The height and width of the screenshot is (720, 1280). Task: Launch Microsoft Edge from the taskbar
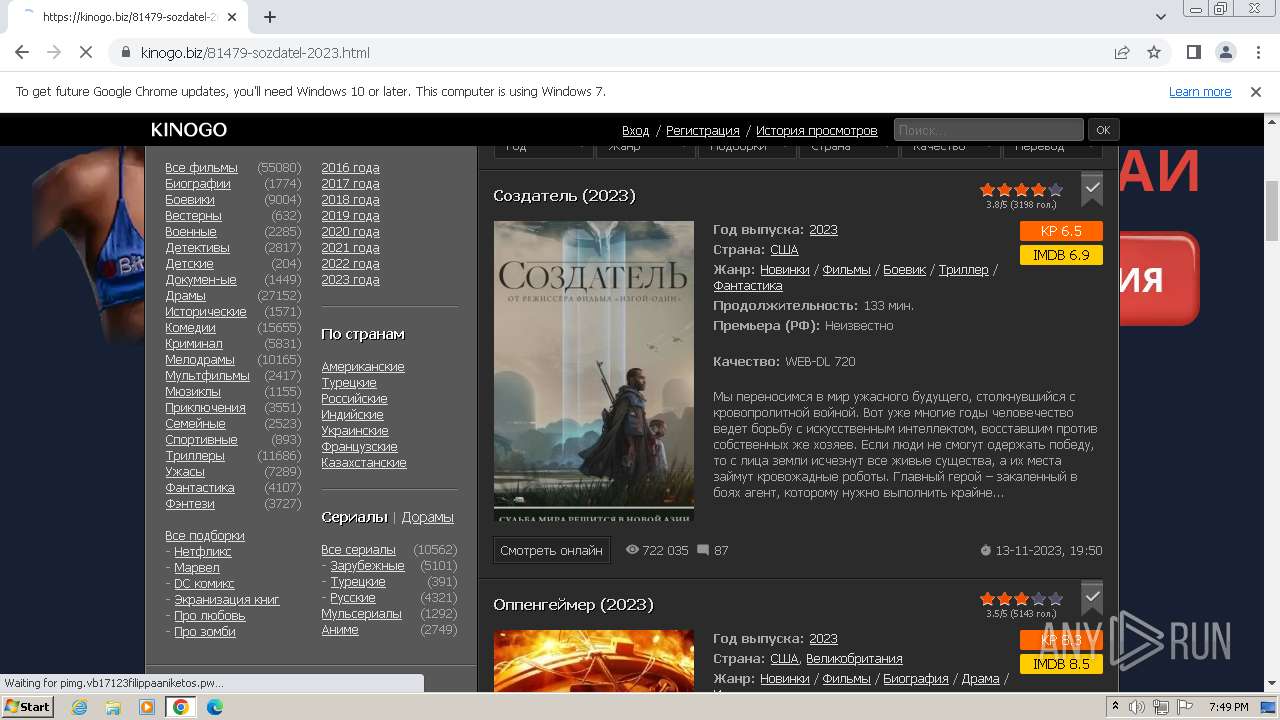(x=215, y=707)
